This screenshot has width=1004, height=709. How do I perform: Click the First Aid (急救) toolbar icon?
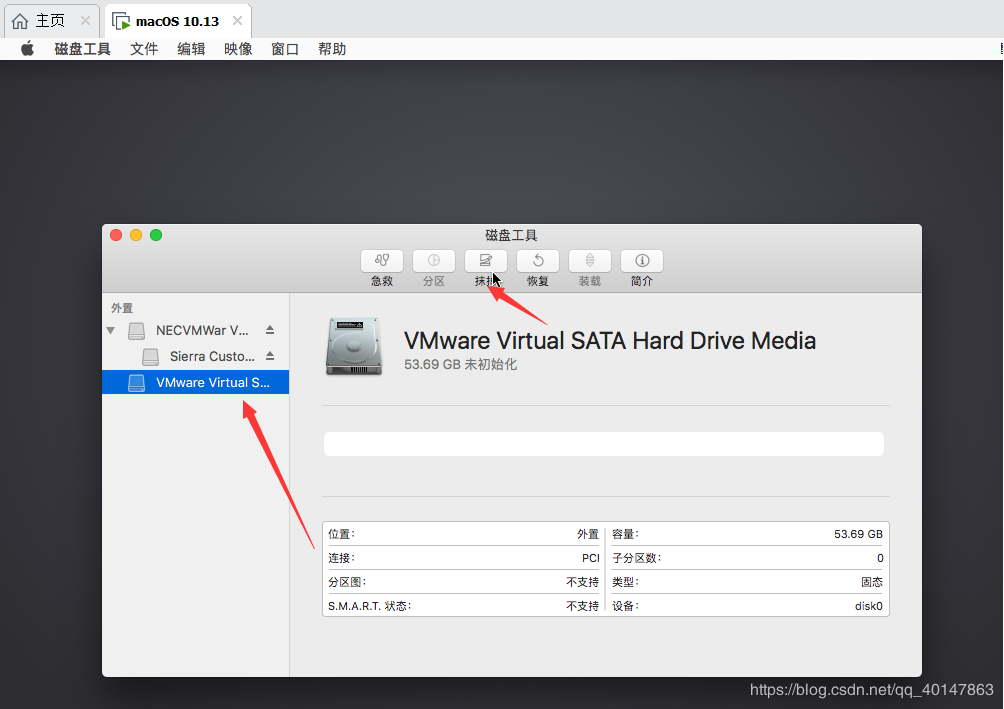pyautogui.click(x=382, y=261)
